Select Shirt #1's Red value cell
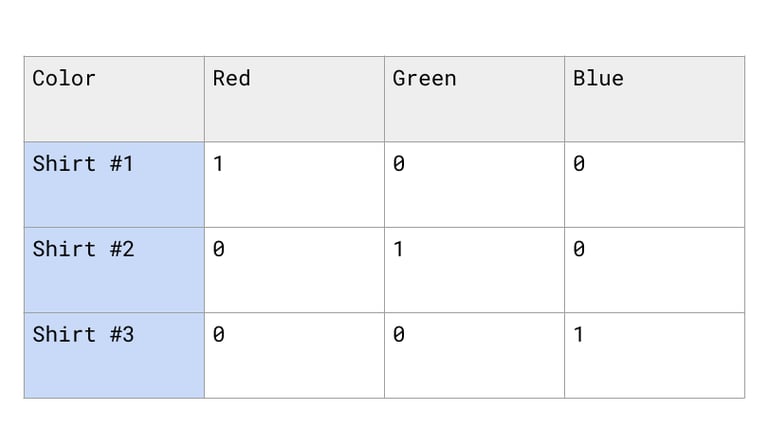This screenshot has height=448, width=768. click(x=294, y=185)
